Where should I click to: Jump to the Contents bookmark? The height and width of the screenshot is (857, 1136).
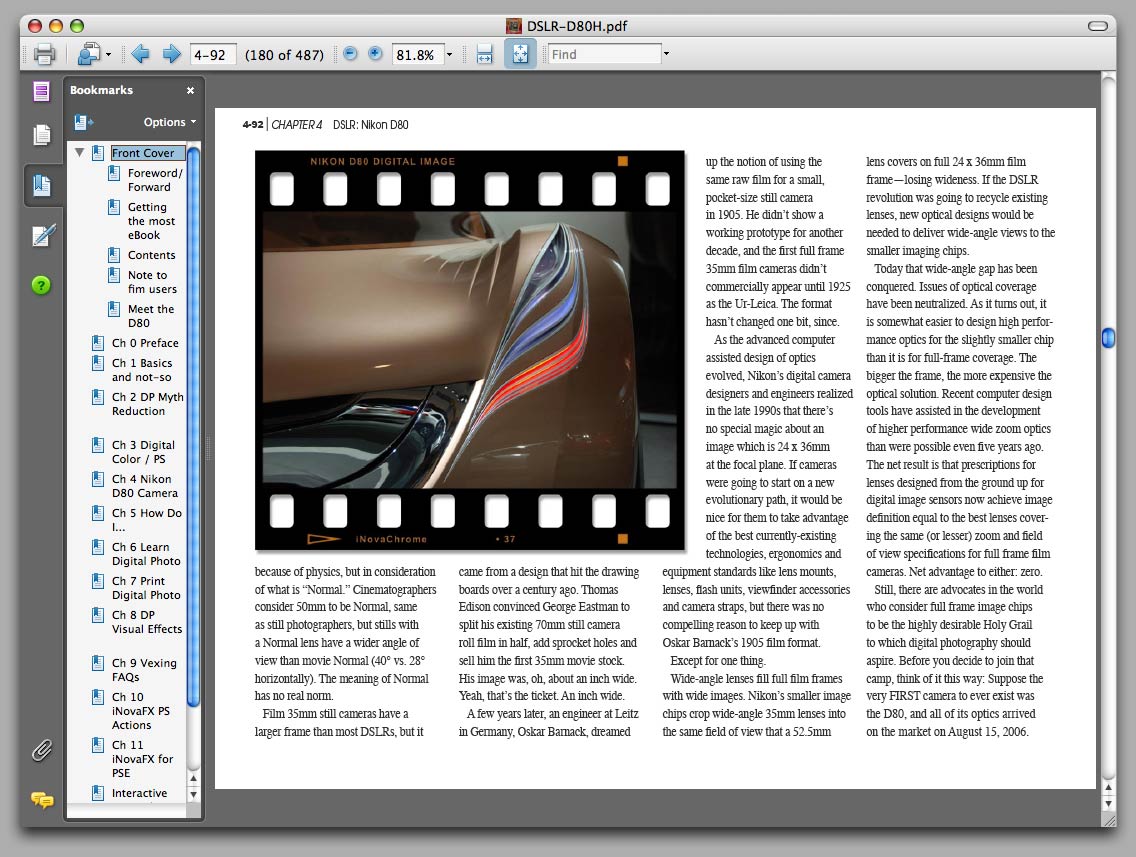point(151,255)
